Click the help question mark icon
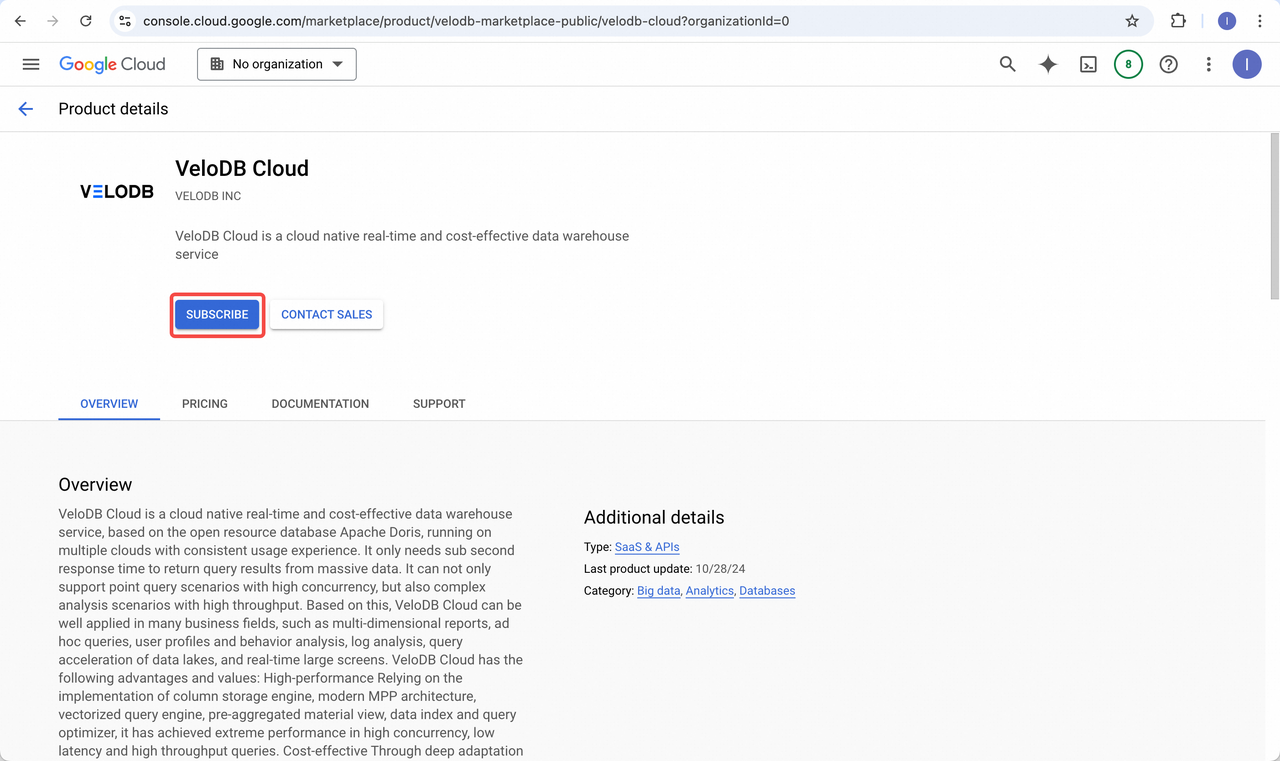The height and width of the screenshot is (761, 1280). tap(1168, 64)
